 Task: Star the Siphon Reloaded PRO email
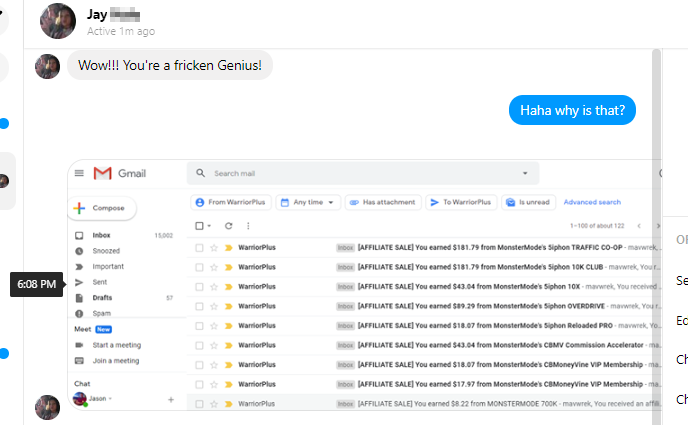tap(214, 326)
